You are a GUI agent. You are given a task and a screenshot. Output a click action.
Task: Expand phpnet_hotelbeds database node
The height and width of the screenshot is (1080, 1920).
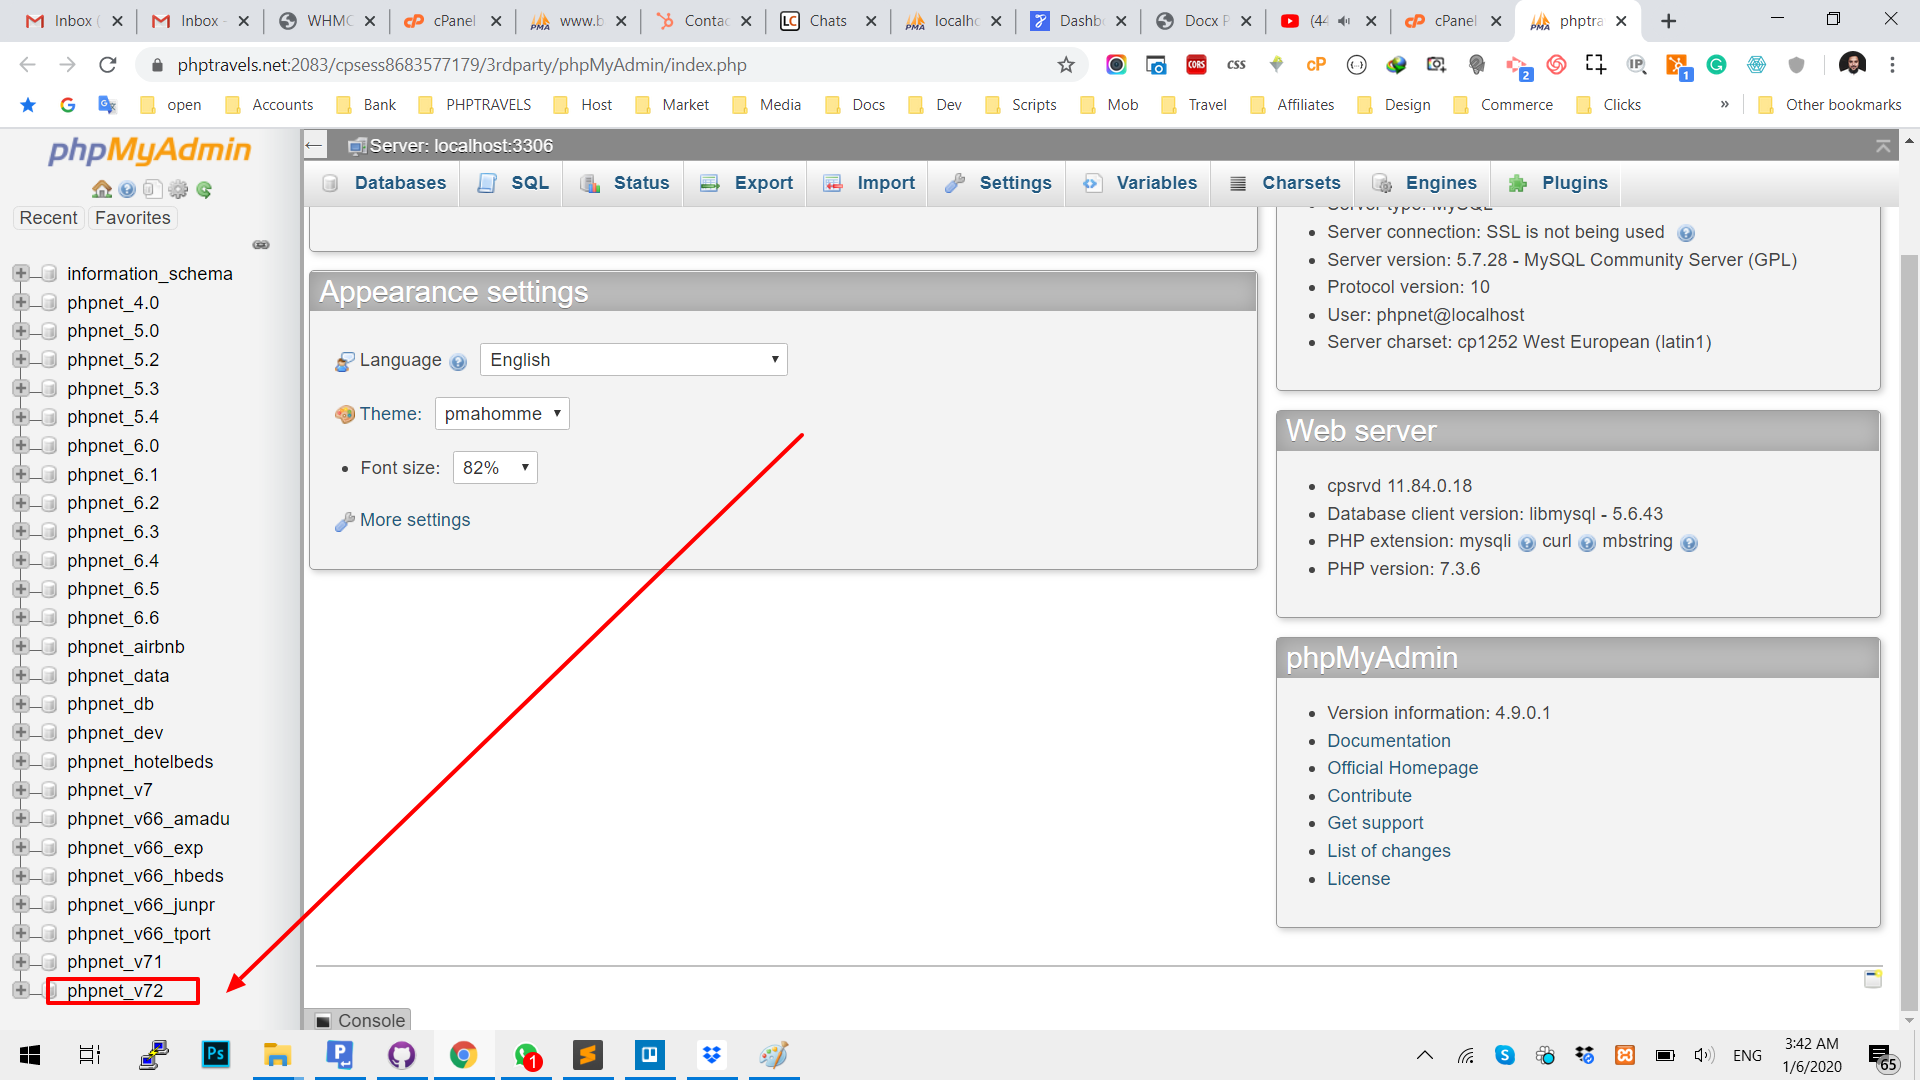click(21, 761)
